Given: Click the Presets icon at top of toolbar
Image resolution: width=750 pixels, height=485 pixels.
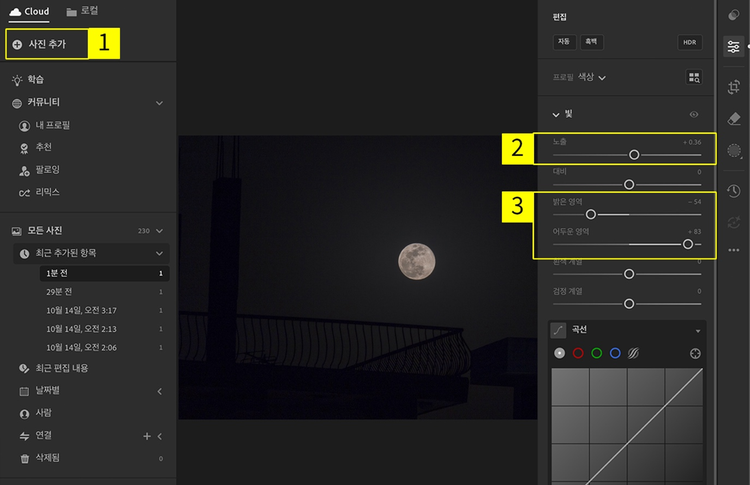Looking at the screenshot, I should coord(734,14).
